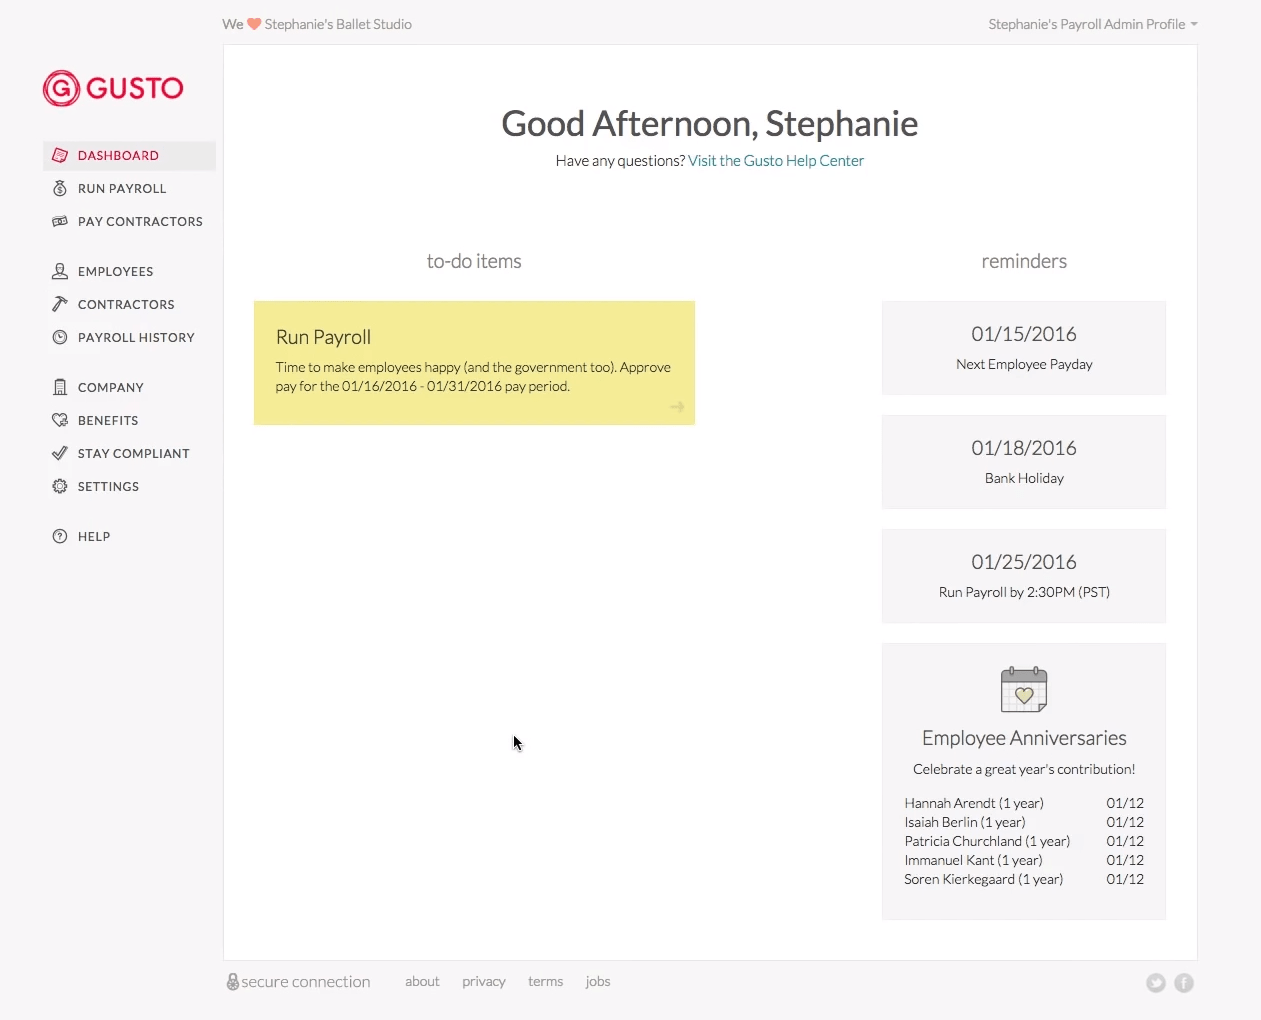Viewport: 1261px width, 1020px height.
Task: Expand Stephanie's Payroll Admin Profile dropdown
Action: pos(1092,24)
